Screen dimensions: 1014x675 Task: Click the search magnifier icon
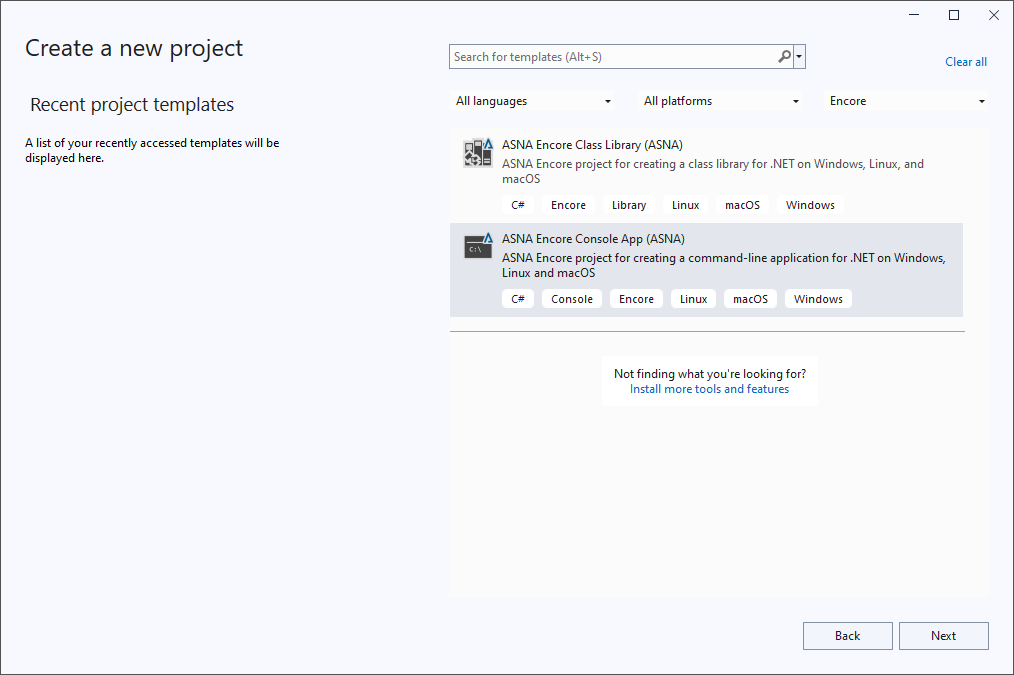pos(784,57)
